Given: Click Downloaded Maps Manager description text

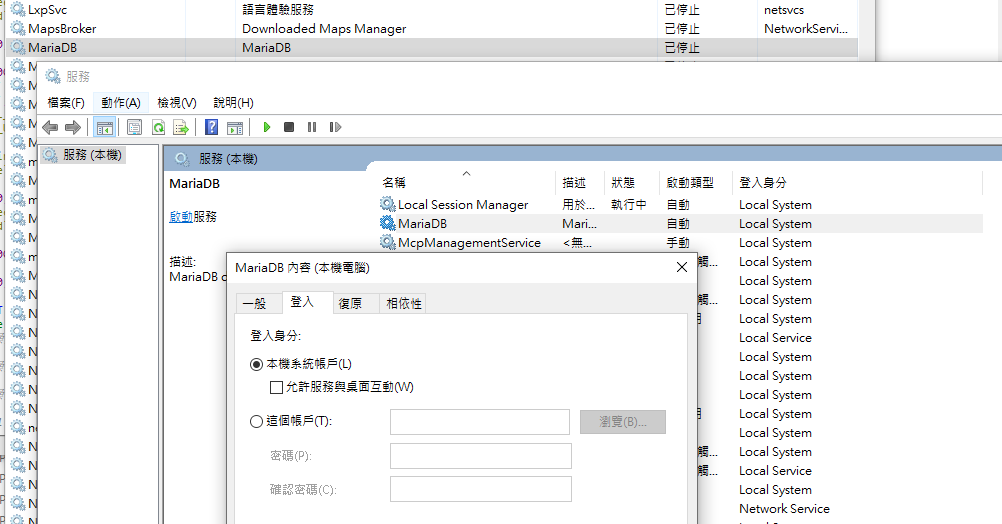Looking at the screenshot, I should [x=324, y=29].
